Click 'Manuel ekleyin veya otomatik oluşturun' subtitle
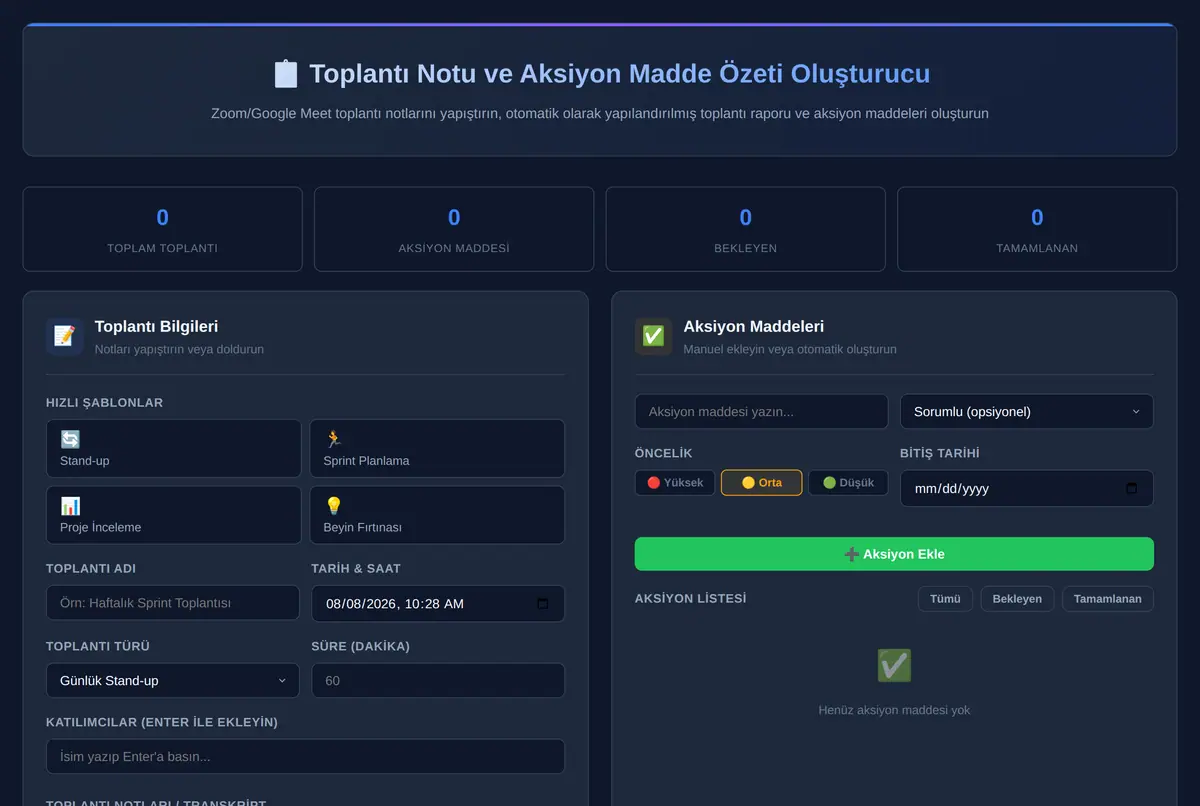Image resolution: width=1200 pixels, height=806 pixels. point(790,350)
